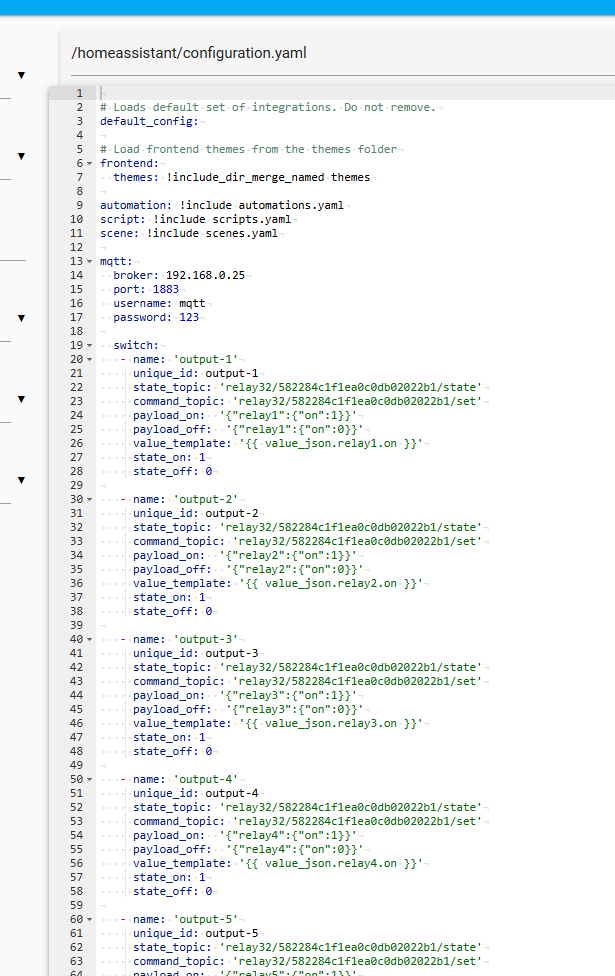The height and width of the screenshot is (976, 615).
Task: Click line number 12 in gutter
Action: (76, 247)
